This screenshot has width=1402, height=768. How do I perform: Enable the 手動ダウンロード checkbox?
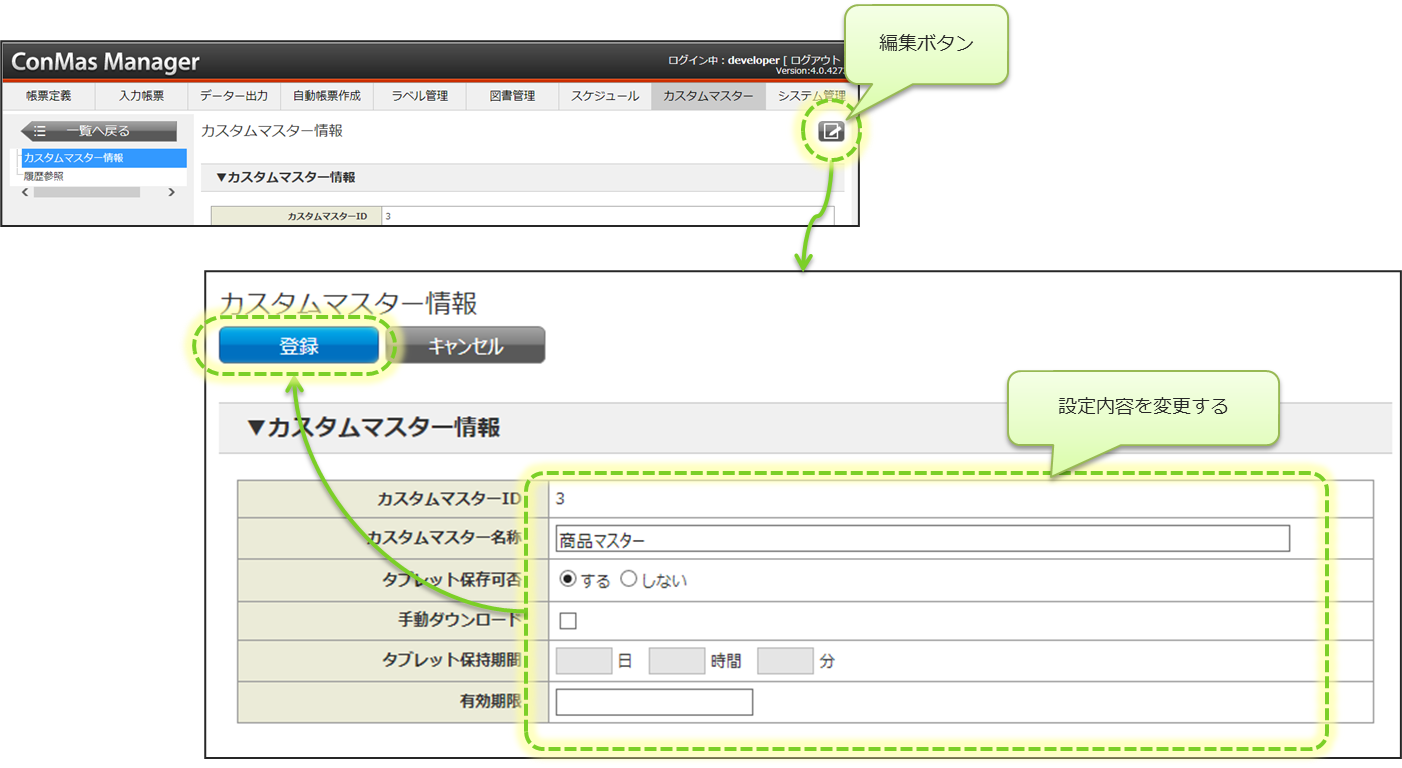pyautogui.click(x=568, y=621)
